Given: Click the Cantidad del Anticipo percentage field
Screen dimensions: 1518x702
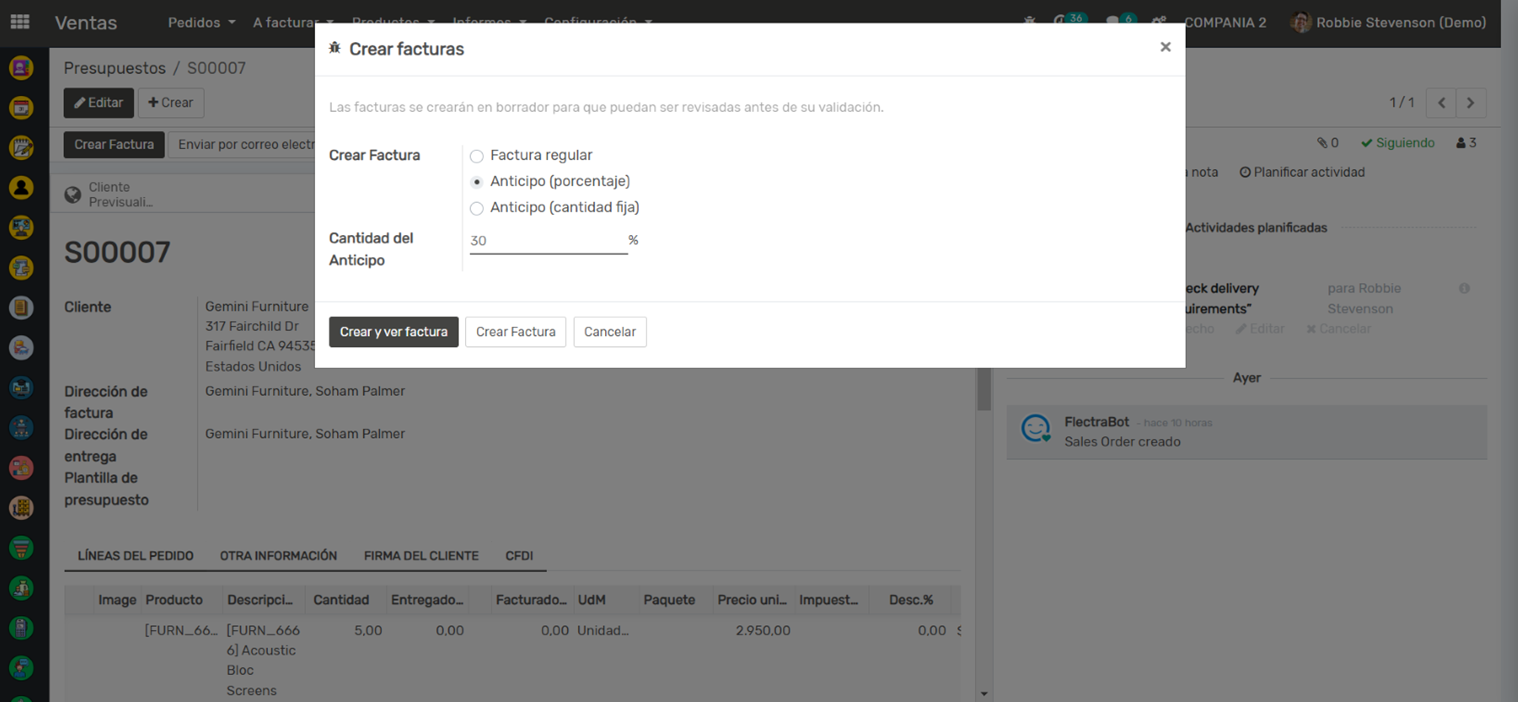Looking at the screenshot, I should (547, 241).
